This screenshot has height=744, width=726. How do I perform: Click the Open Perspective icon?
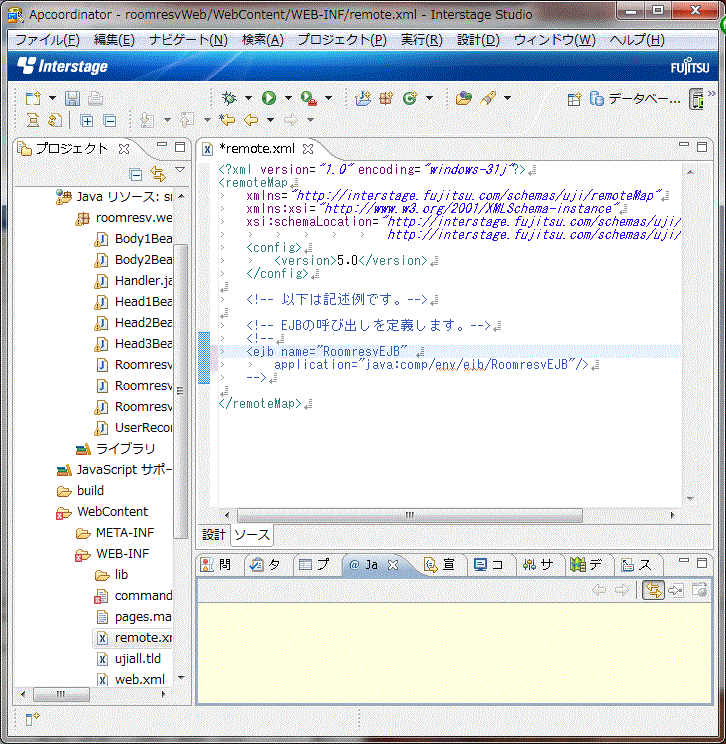(574, 99)
